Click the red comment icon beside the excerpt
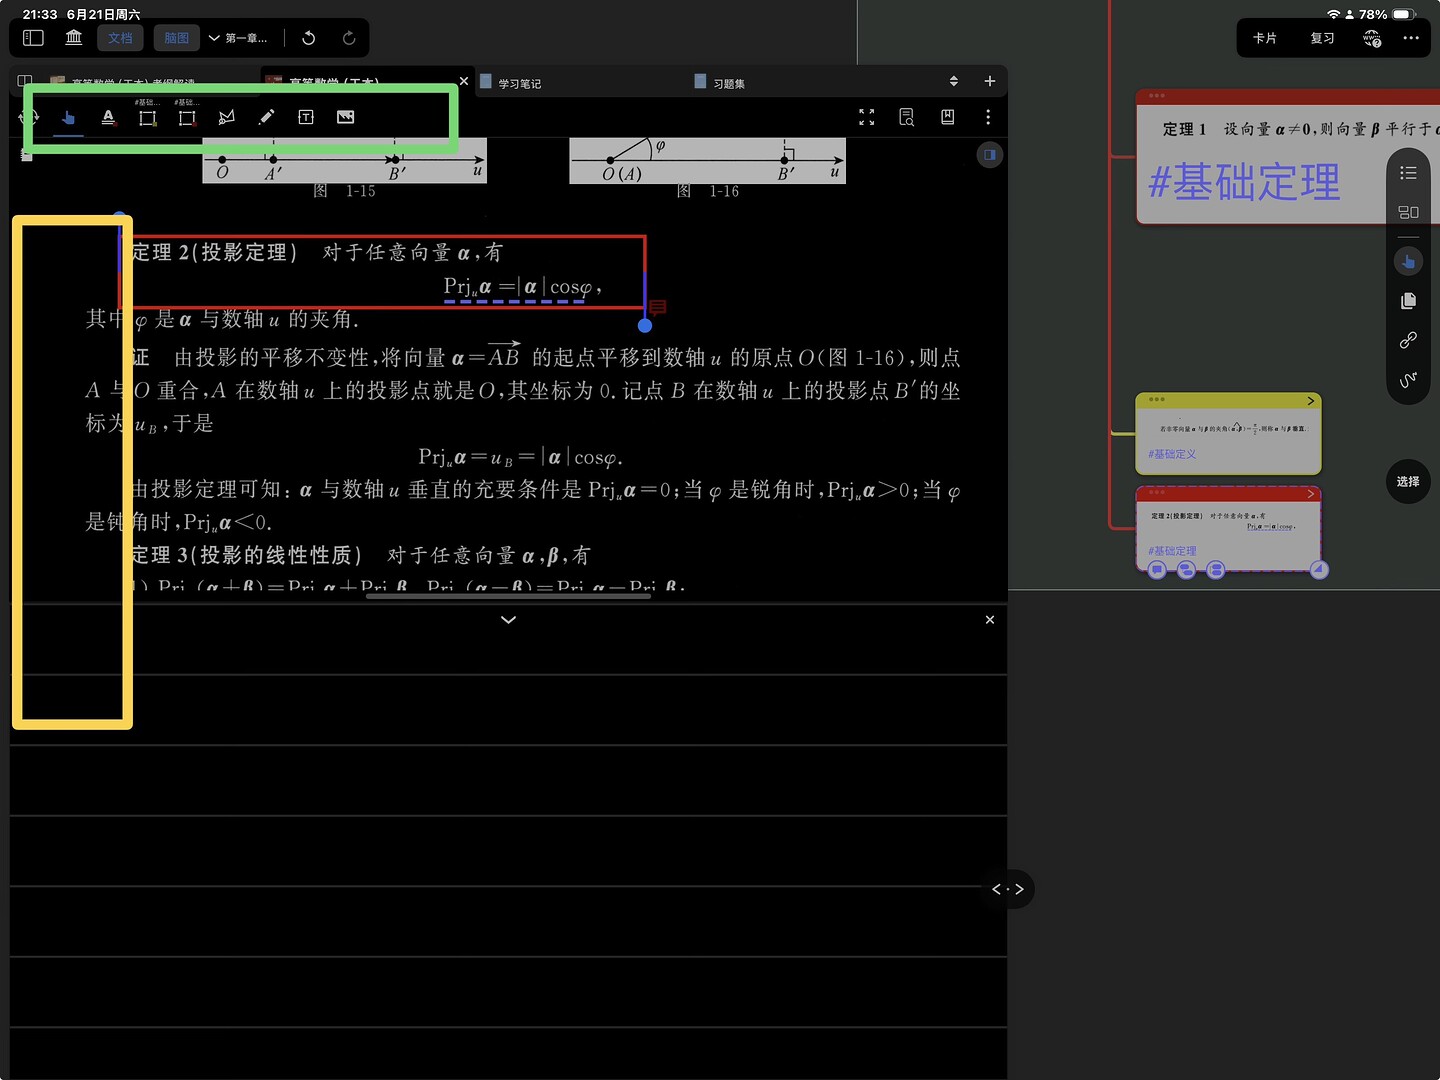1440x1080 pixels. [658, 307]
